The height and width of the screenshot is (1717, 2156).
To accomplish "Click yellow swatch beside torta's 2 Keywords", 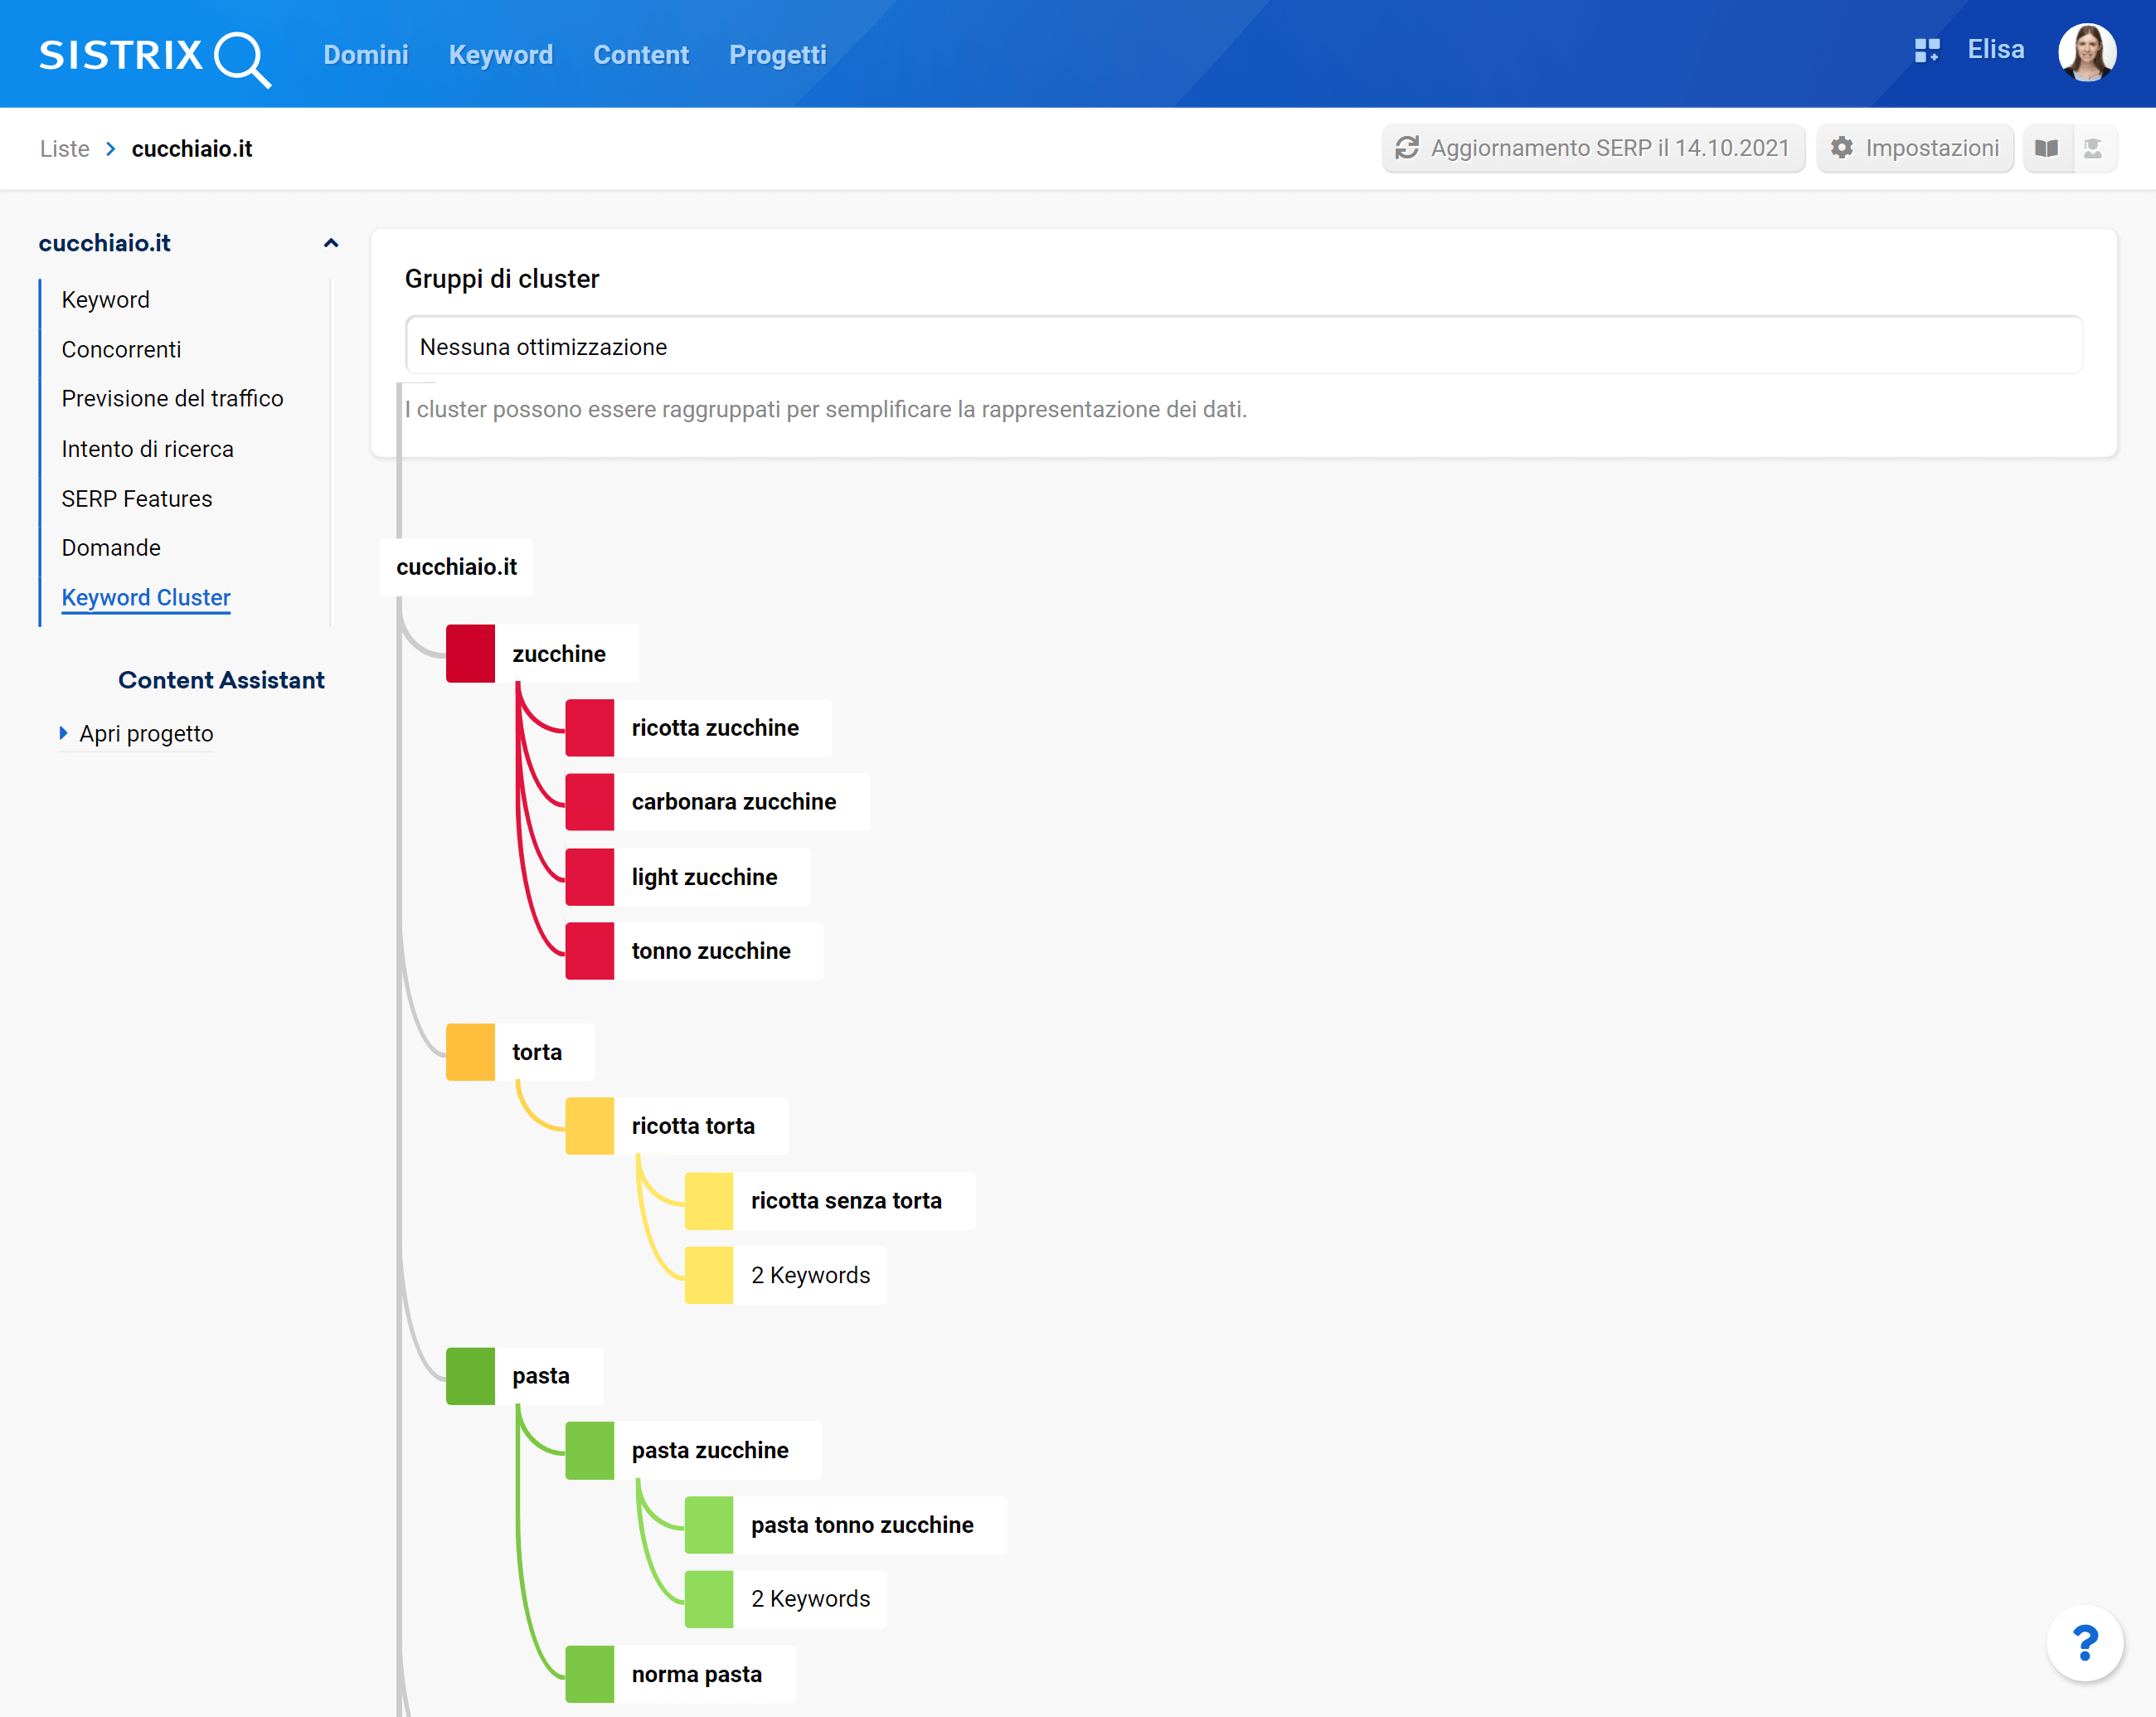I will pyautogui.click(x=709, y=1275).
